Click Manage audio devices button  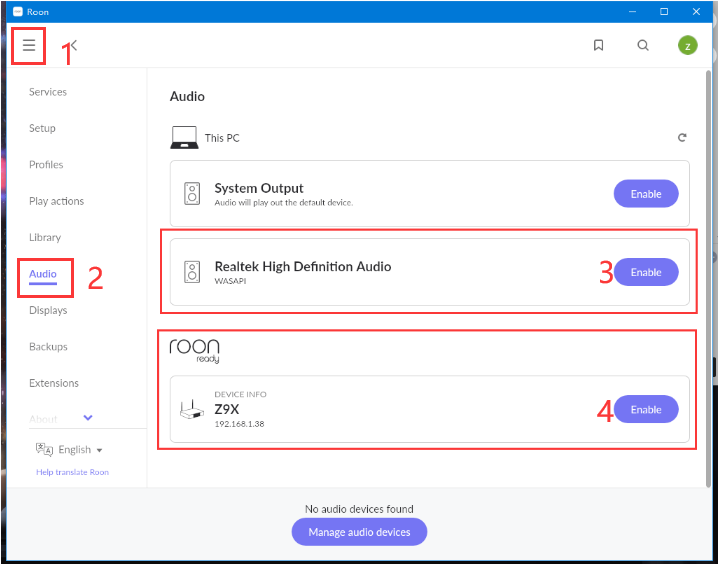click(359, 532)
